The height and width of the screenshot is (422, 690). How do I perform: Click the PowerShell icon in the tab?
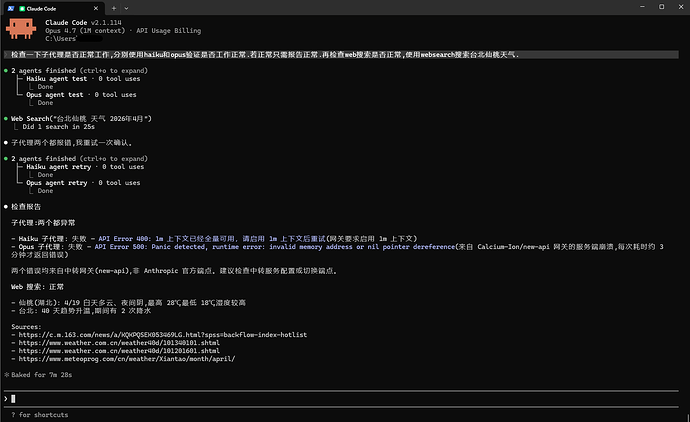11,8
